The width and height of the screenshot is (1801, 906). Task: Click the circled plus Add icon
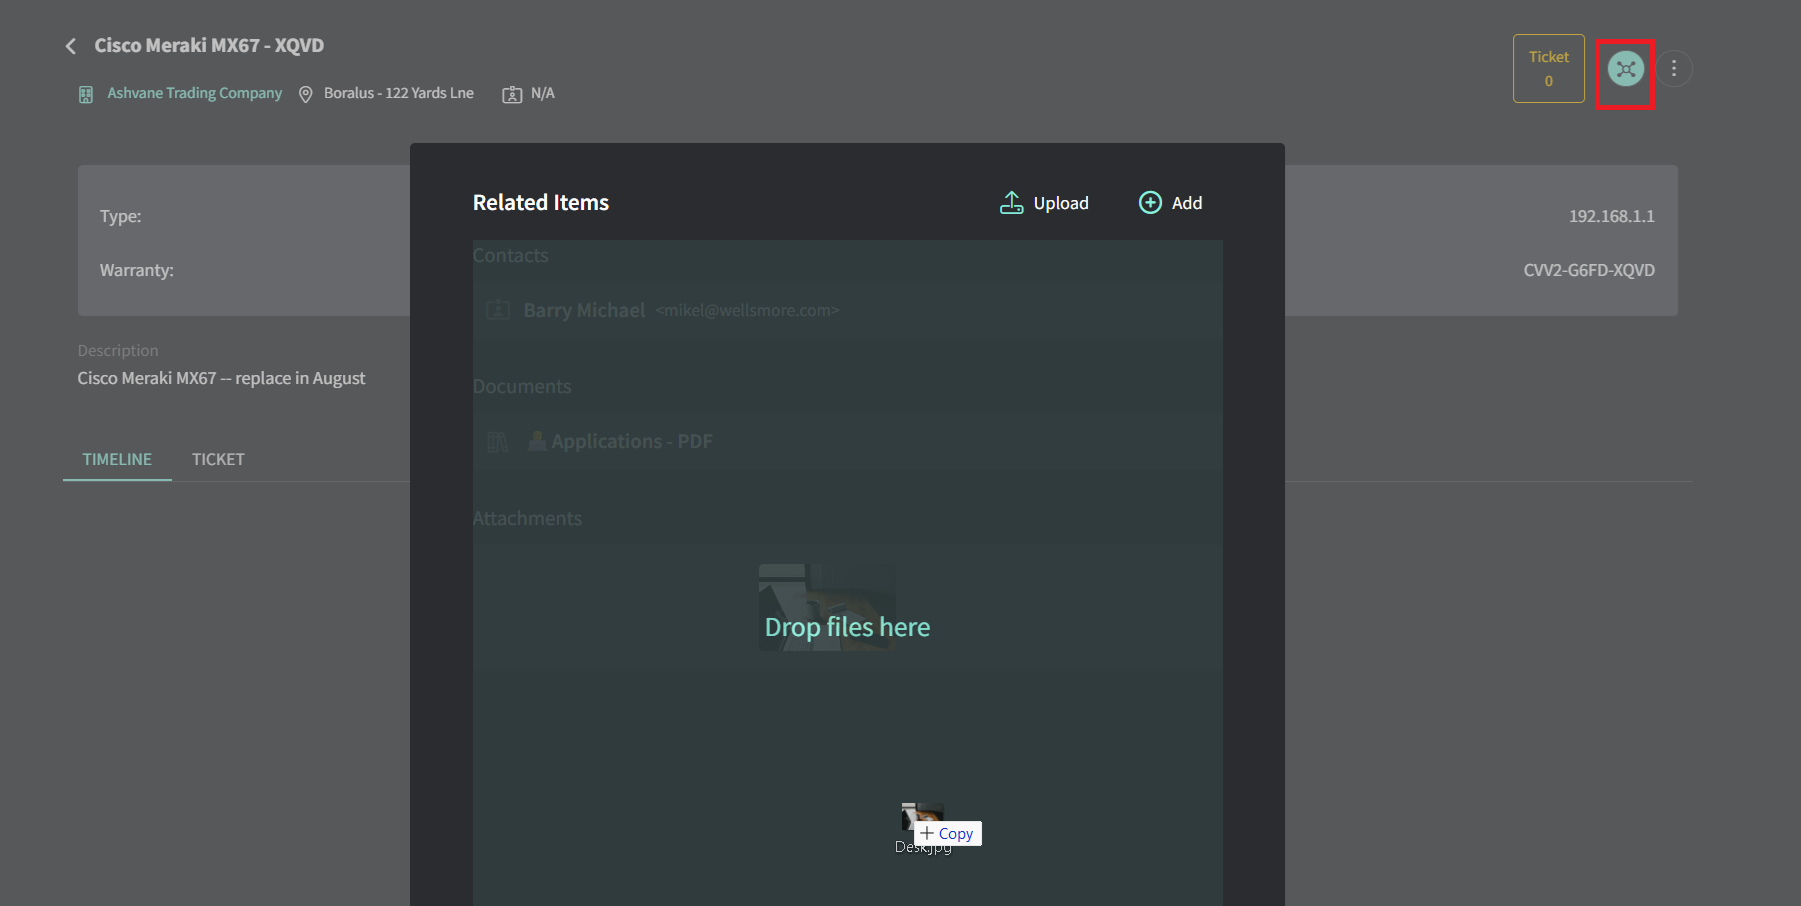tap(1151, 203)
